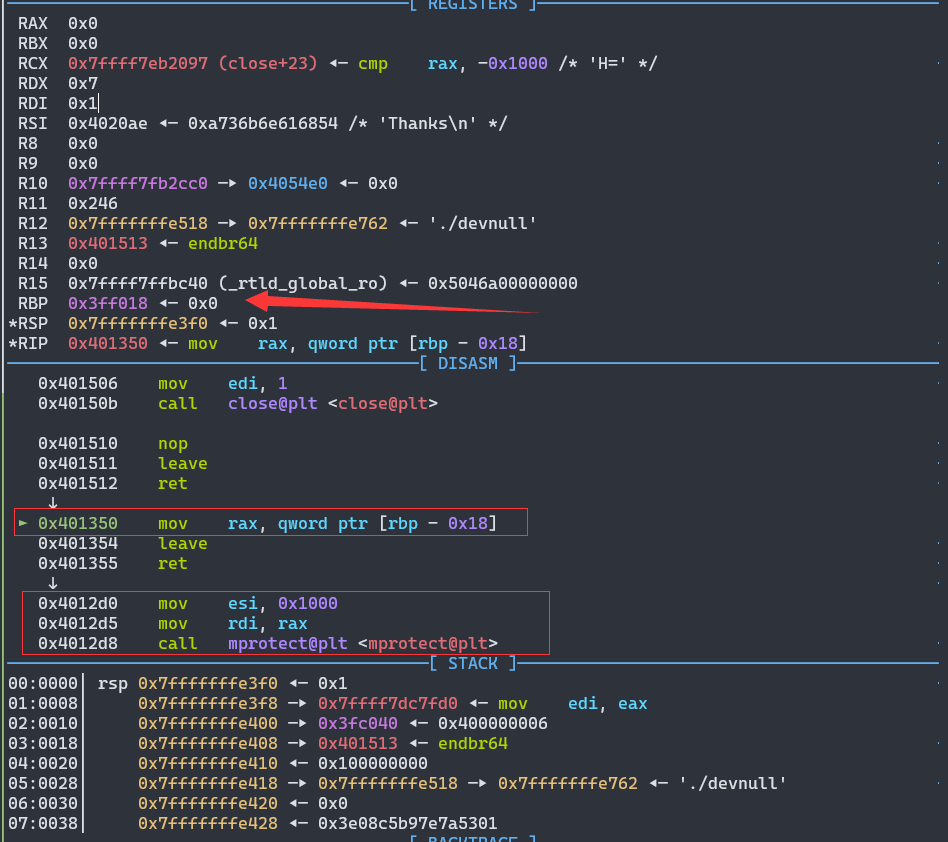The width and height of the screenshot is (948, 842).
Task: Click the RCX value 0x7ffff7eb2097
Action: click(138, 63)
